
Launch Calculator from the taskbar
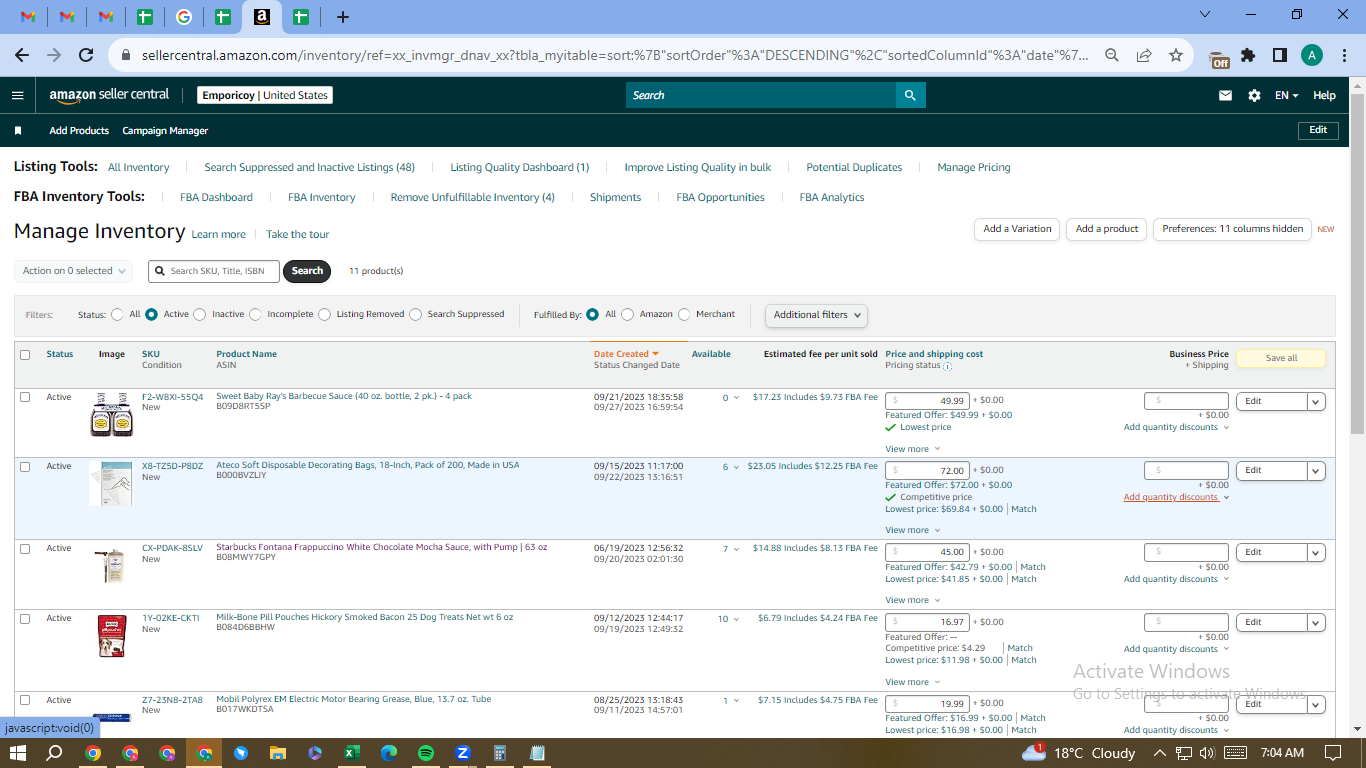coord(500,753)
